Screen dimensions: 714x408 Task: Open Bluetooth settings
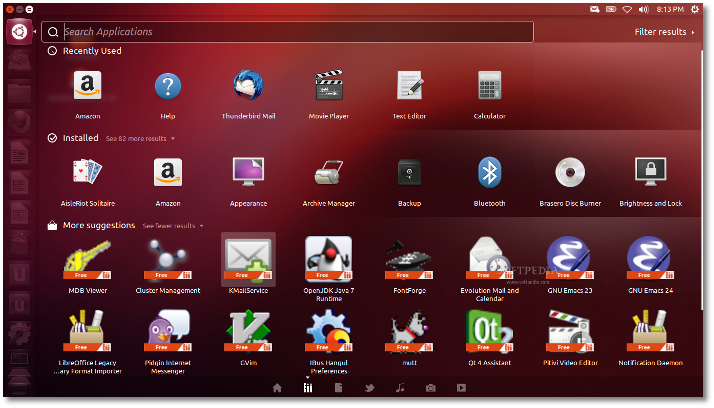490,172
